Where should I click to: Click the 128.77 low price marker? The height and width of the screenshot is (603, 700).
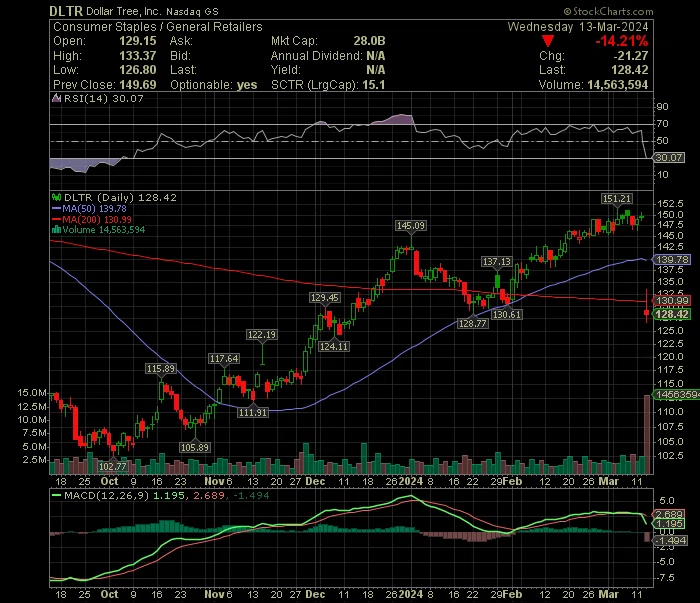472,323
